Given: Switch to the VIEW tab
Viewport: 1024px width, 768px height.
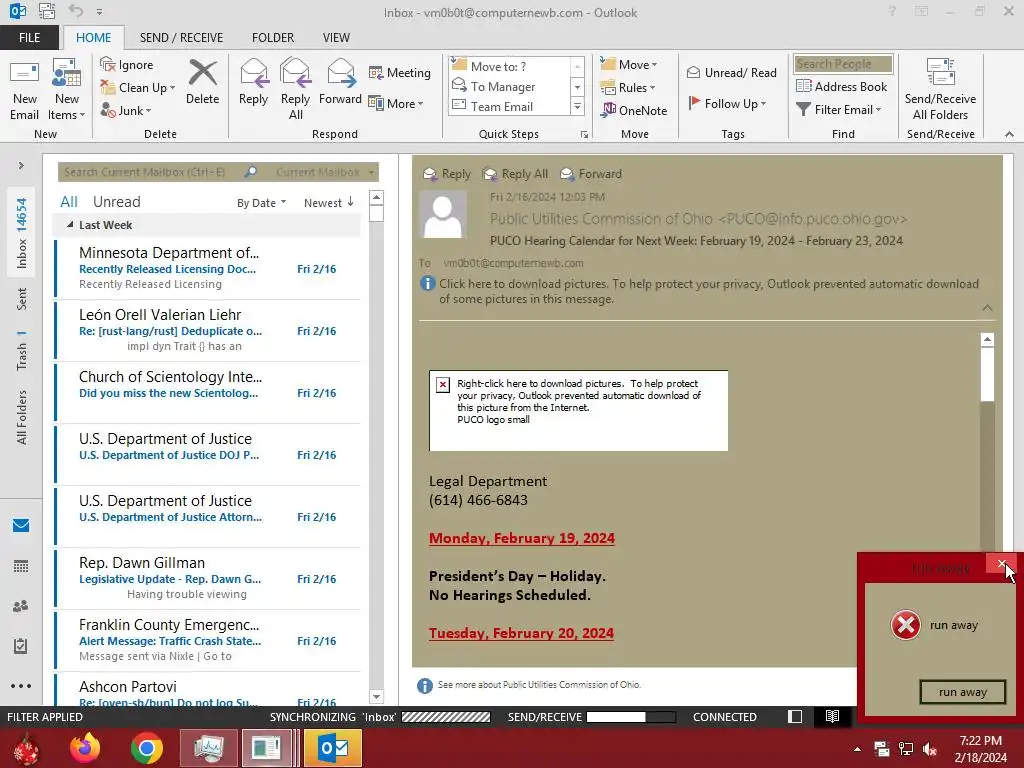Looking at the screenshot, I should (x=336, y=38).
